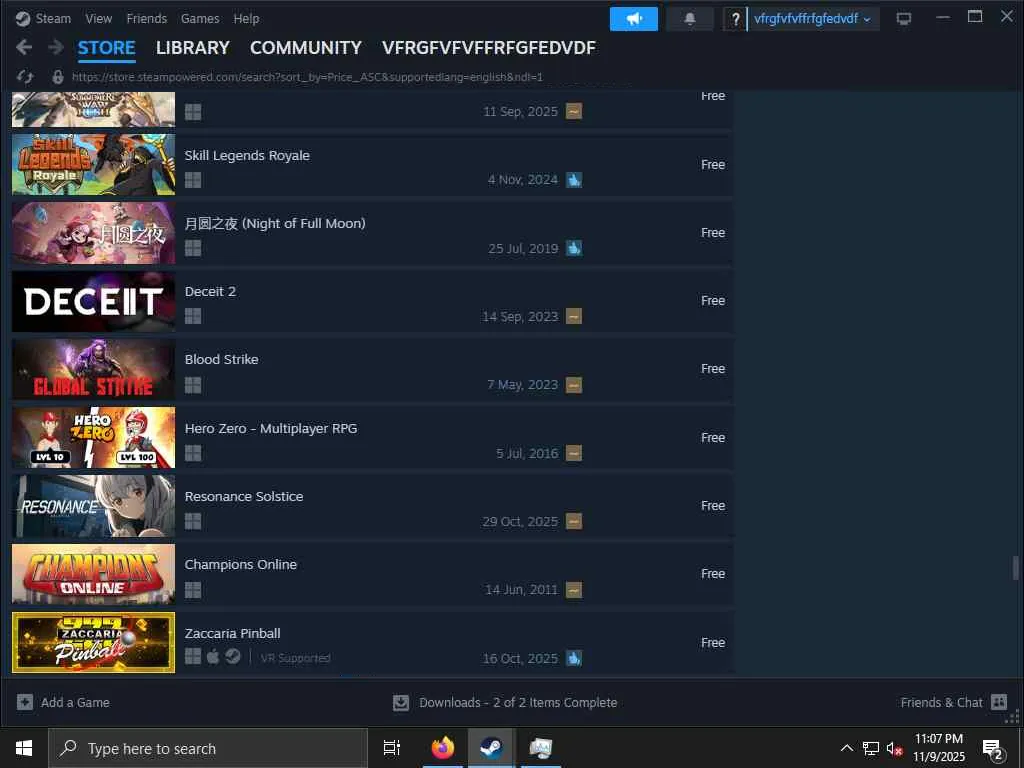Click the Hero Zero thumbnail
Viewport: 1024px width, 768px height.
93,438
